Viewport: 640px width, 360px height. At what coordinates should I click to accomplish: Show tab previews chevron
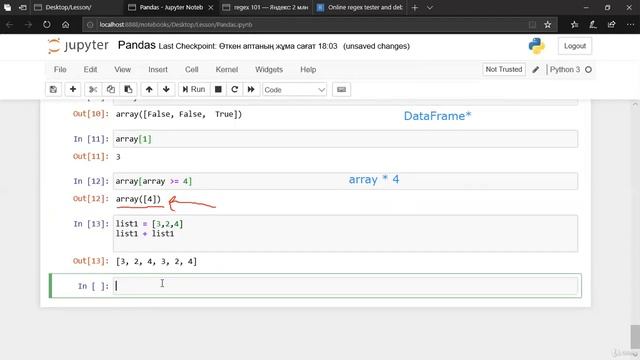[x=429, y=7]
